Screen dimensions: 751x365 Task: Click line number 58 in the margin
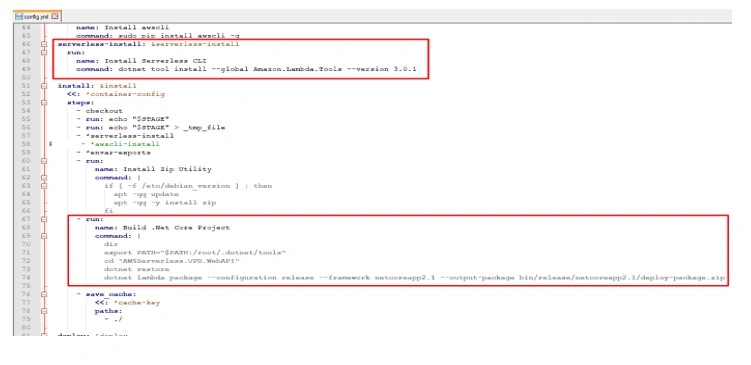point(26,144)
